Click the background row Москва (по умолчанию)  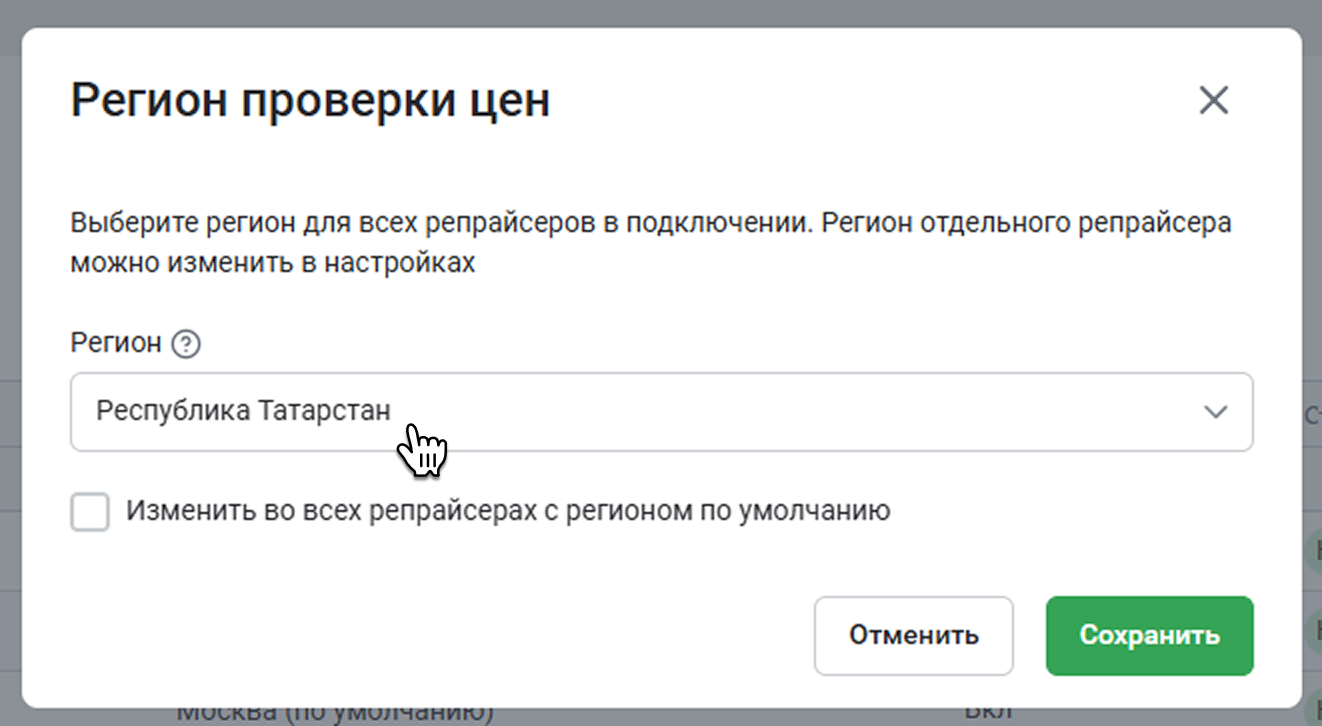click(335, 715)
